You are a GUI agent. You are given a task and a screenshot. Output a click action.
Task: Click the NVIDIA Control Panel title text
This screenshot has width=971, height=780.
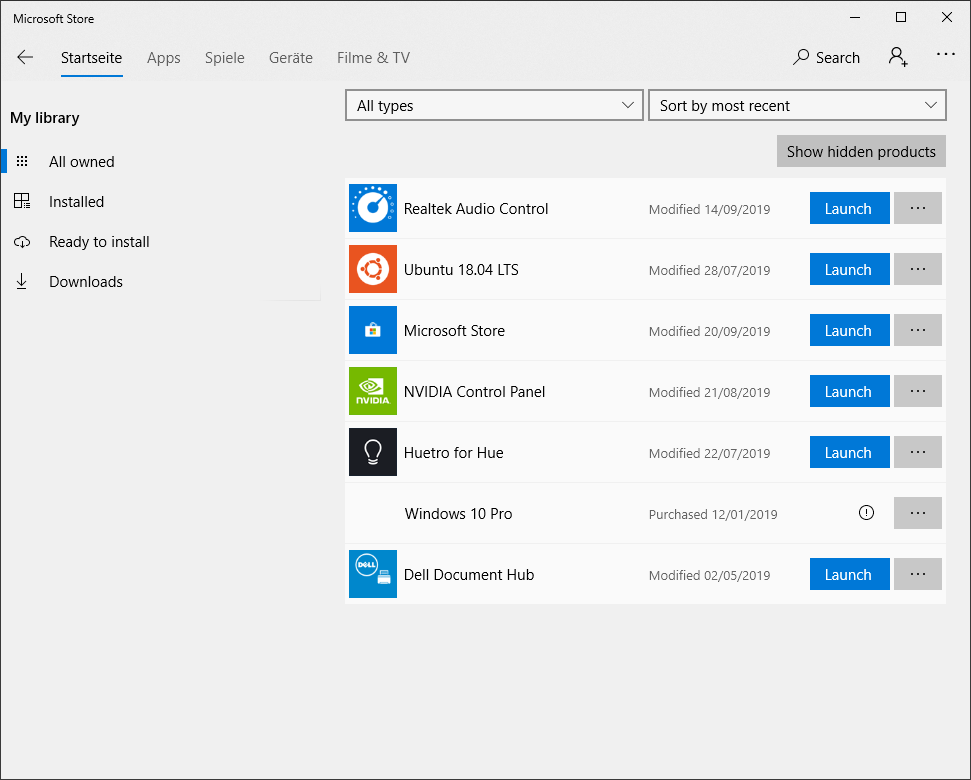(474, 392)
